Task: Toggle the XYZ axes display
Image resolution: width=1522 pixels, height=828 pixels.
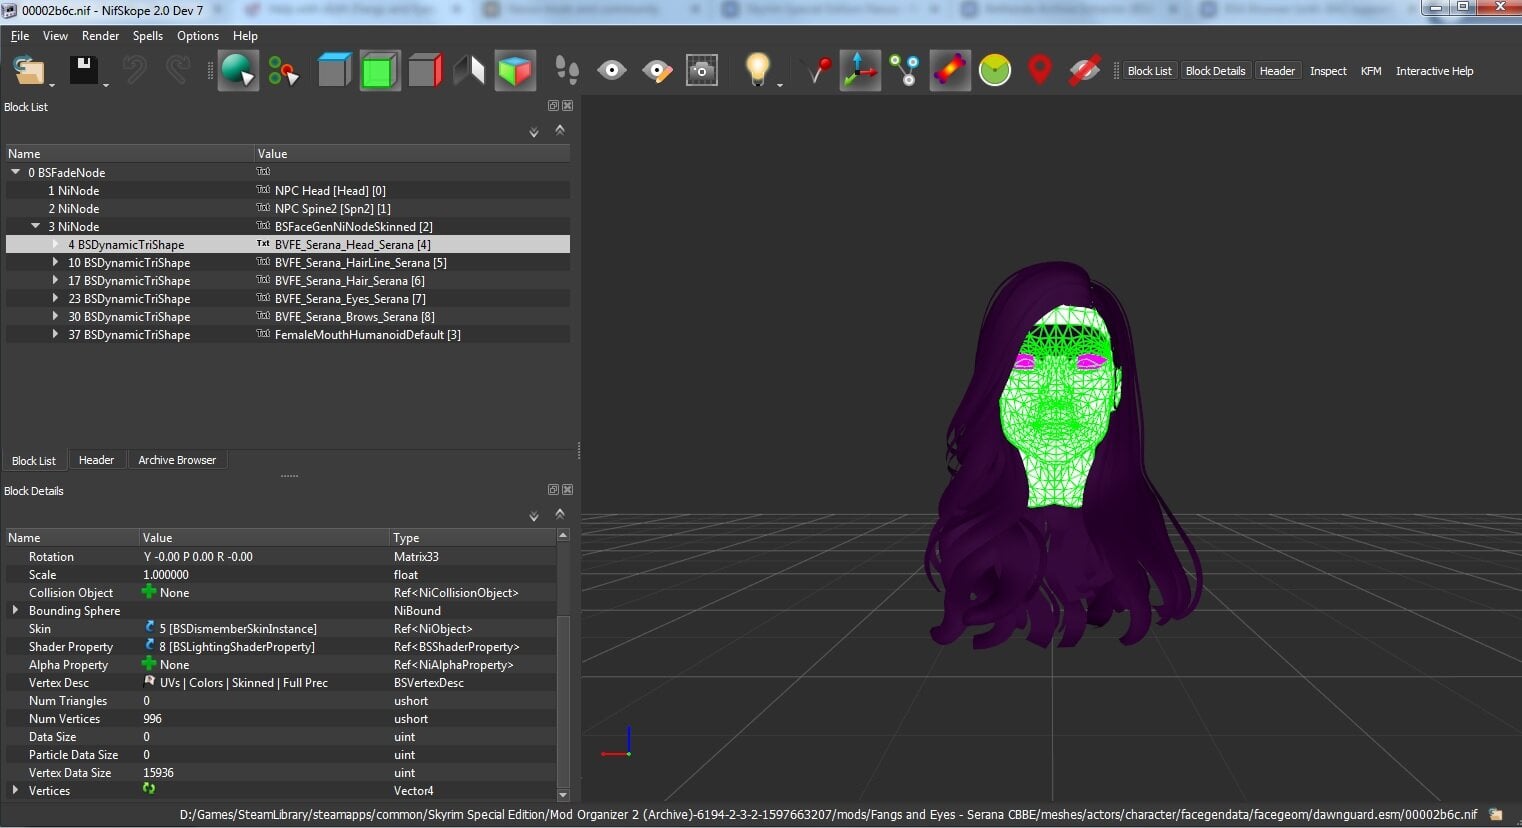Action: [x=860, y=71]
